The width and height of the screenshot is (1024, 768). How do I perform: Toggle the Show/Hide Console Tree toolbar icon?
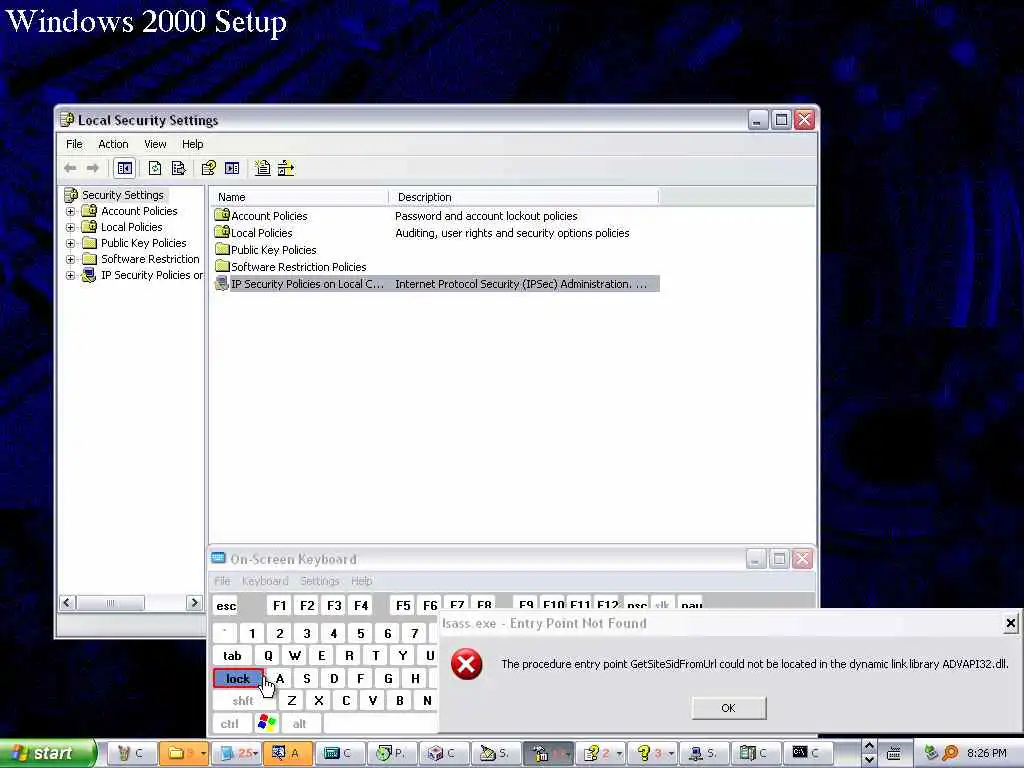click(x=124, y=168)
